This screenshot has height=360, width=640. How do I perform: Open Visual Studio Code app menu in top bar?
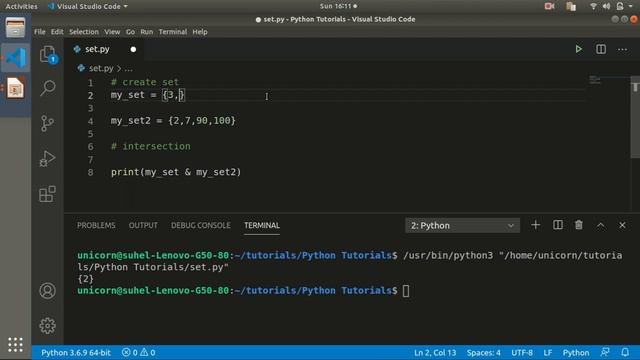coord(87,6)
